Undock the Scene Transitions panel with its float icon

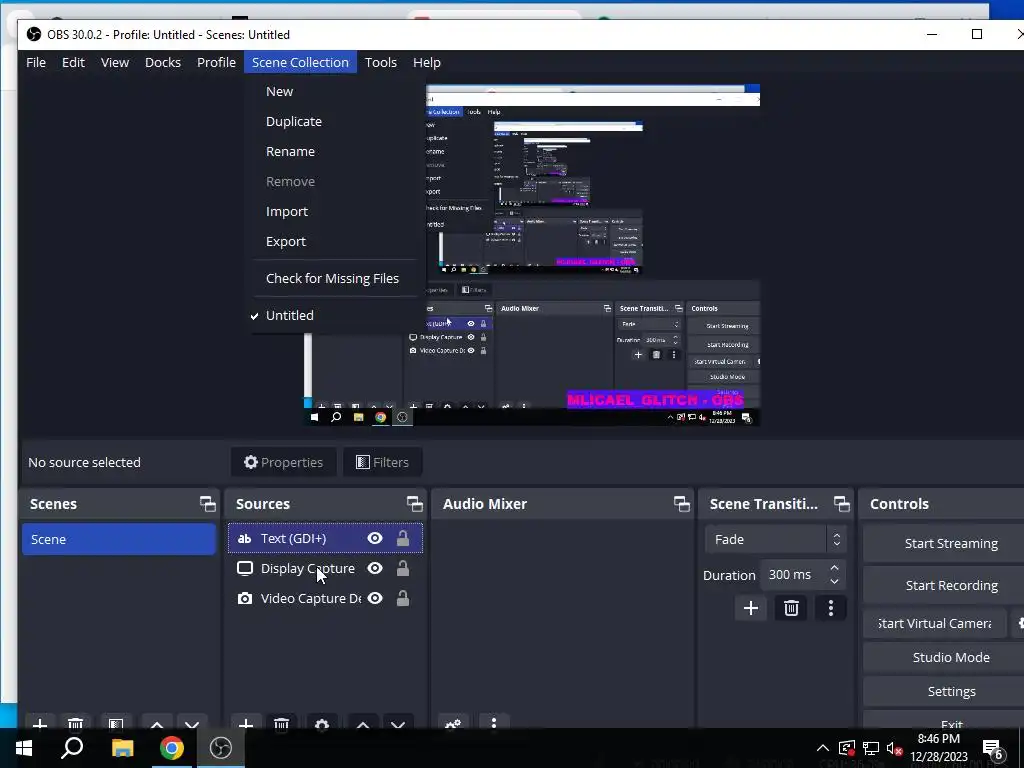(x=842, y=504)
